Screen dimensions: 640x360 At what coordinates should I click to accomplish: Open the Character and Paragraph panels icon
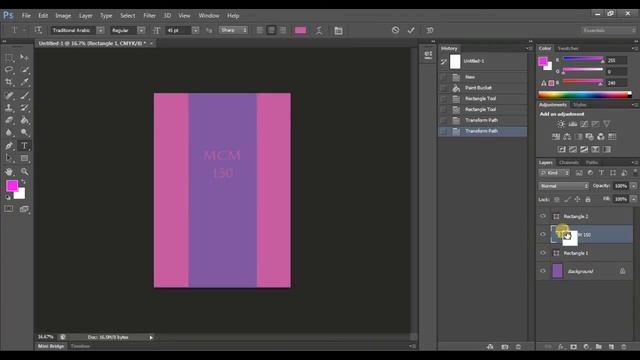pos(338,30)
